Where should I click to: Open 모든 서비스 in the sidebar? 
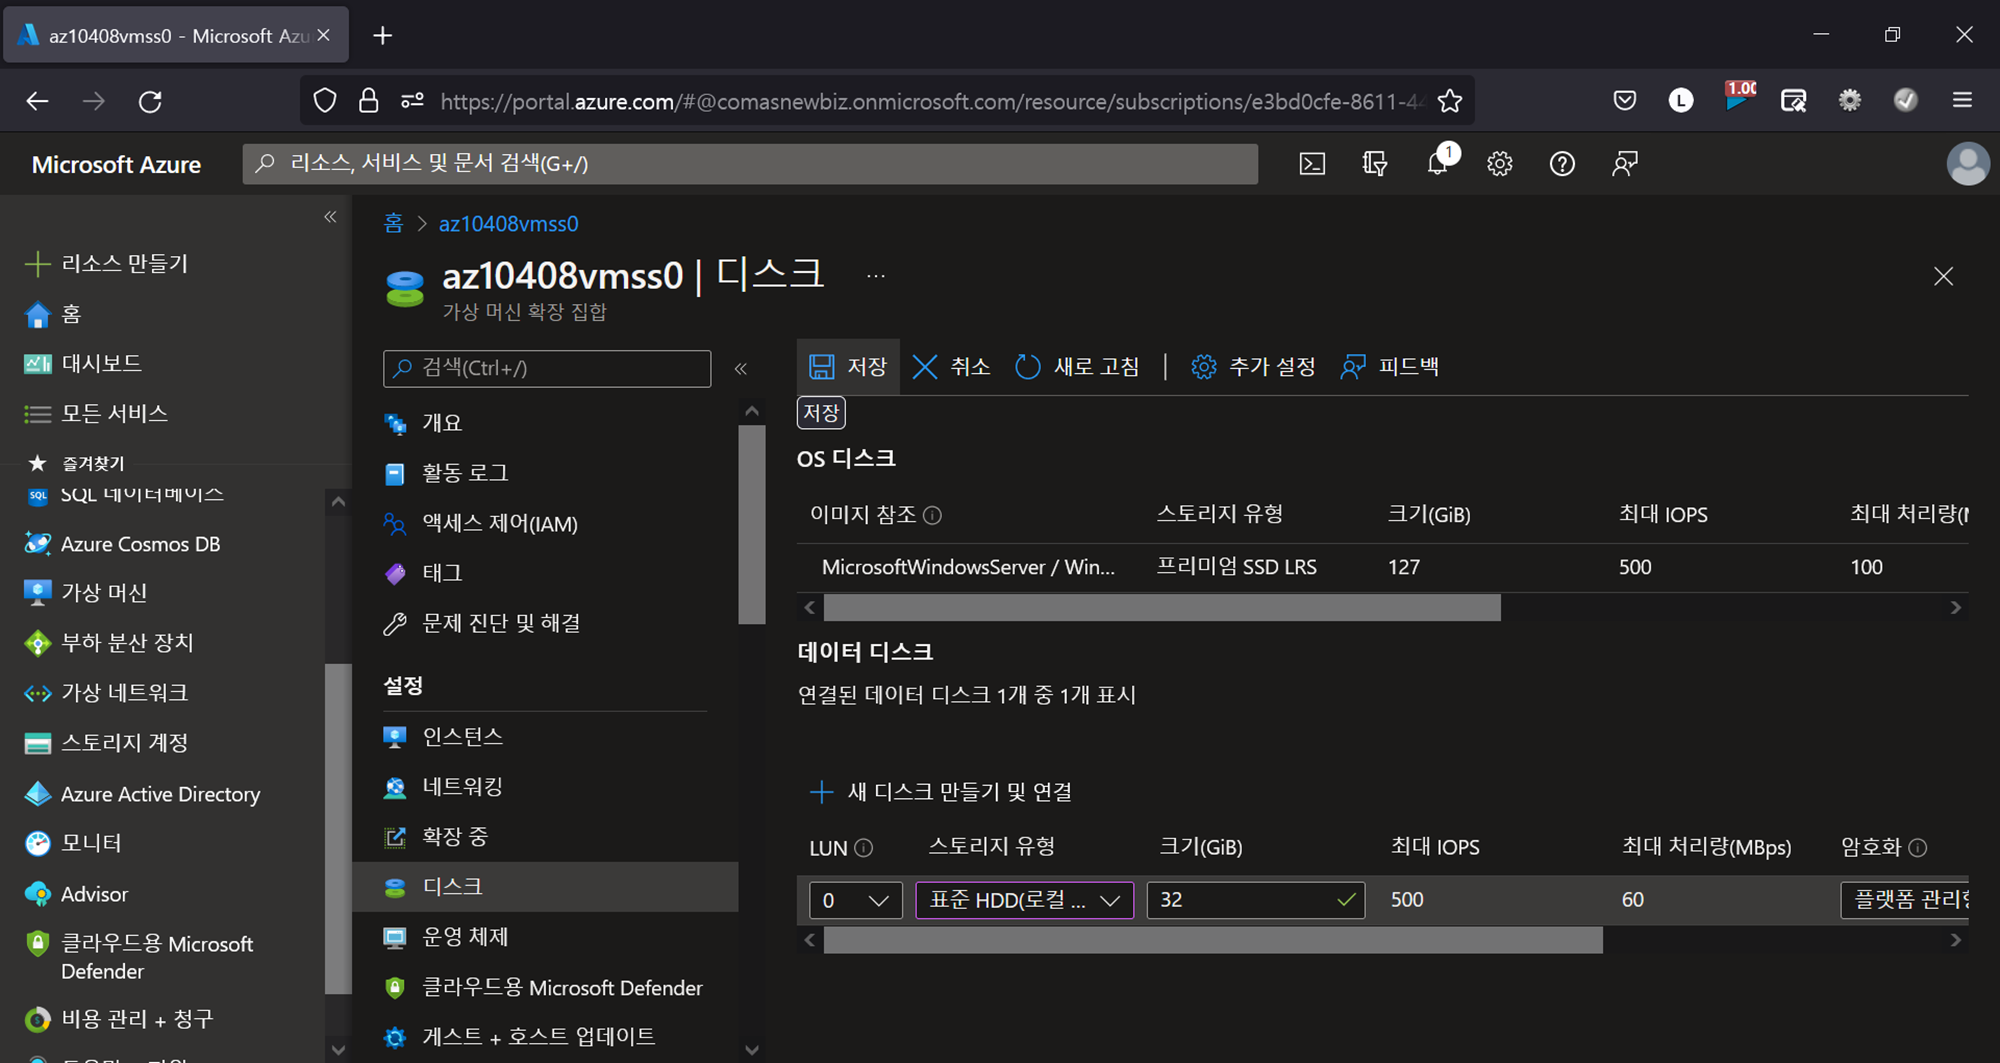[114, 413]
